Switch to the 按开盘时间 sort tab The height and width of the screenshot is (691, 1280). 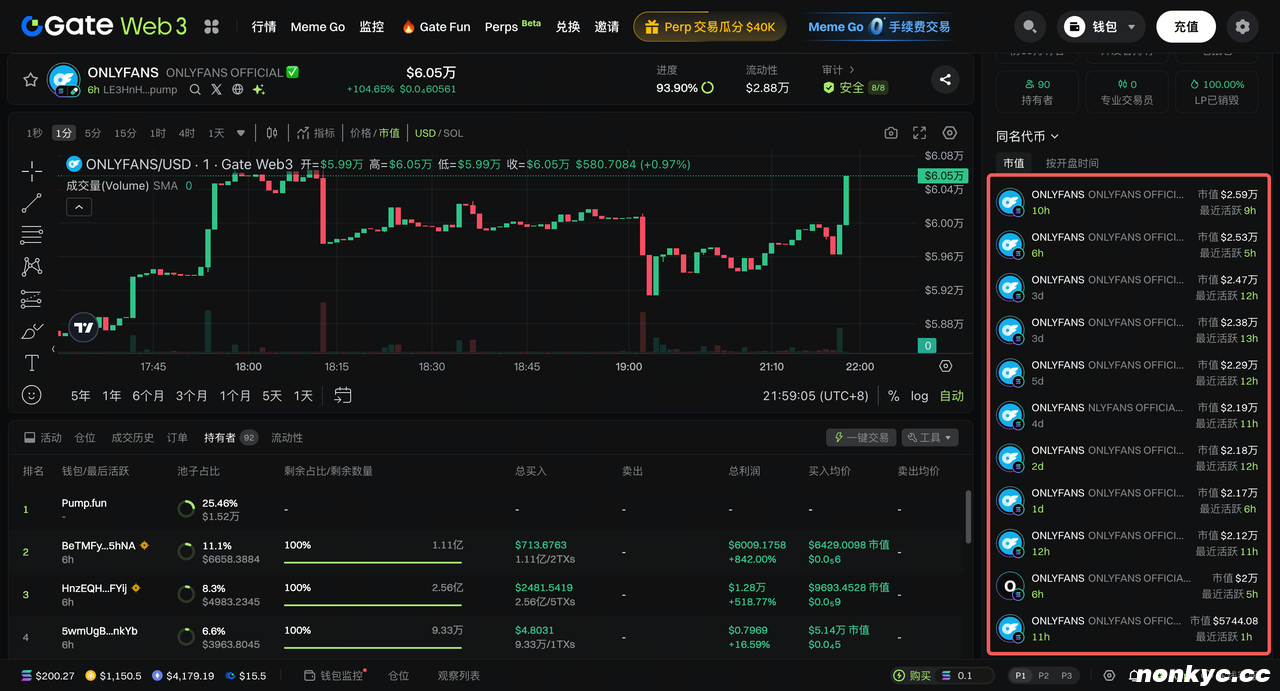[x=1072, y=163]
